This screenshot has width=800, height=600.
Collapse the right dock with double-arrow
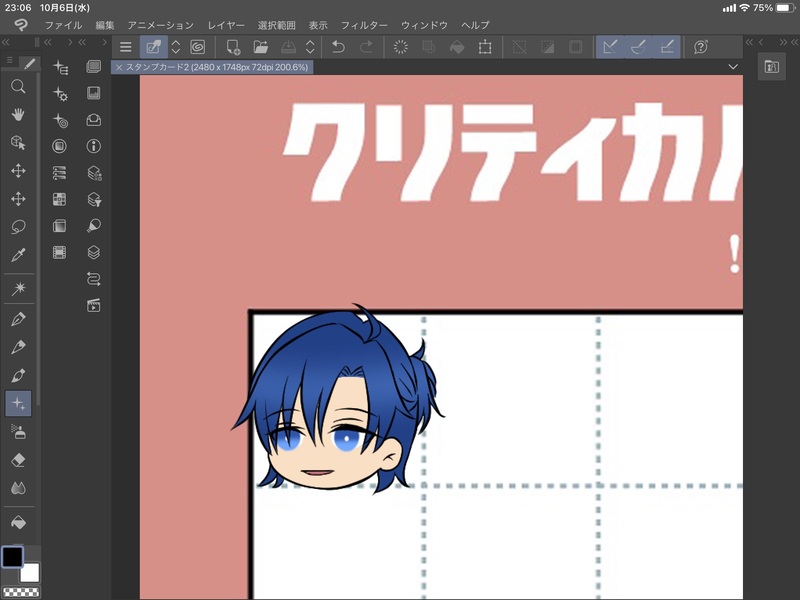(x=783, y=42)
